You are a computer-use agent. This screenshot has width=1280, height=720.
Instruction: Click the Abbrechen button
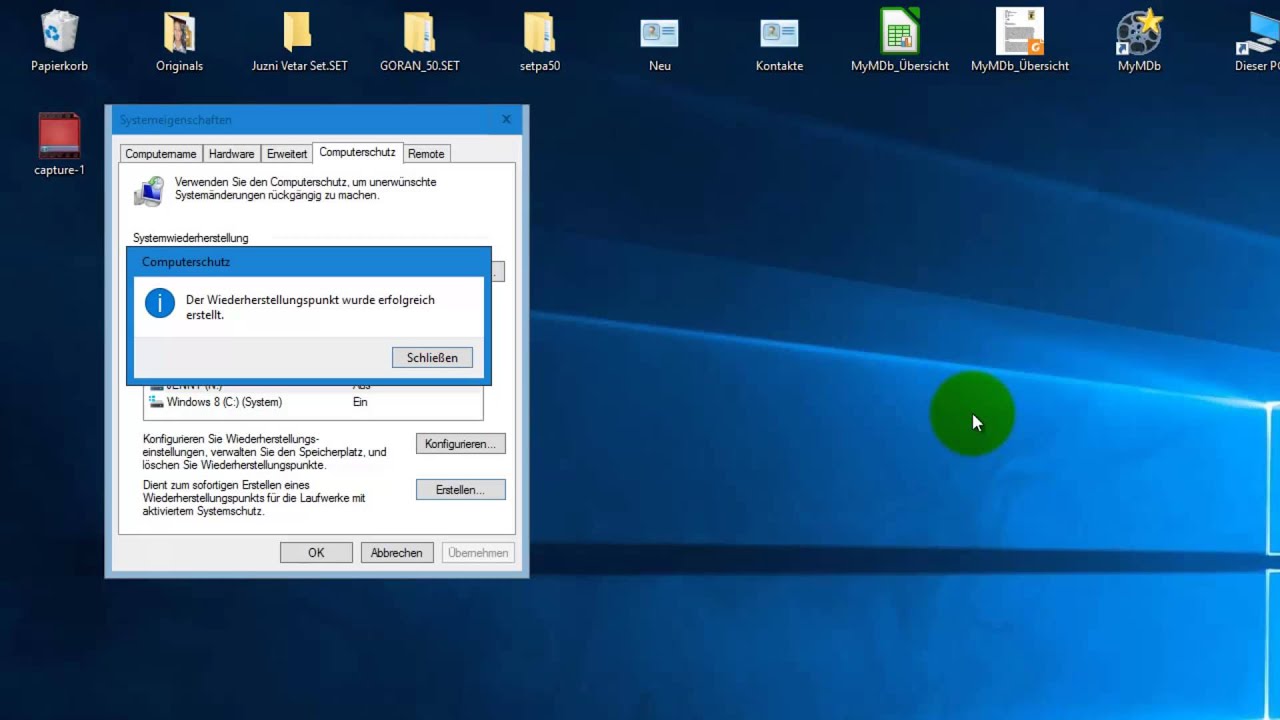pos(397,553)
